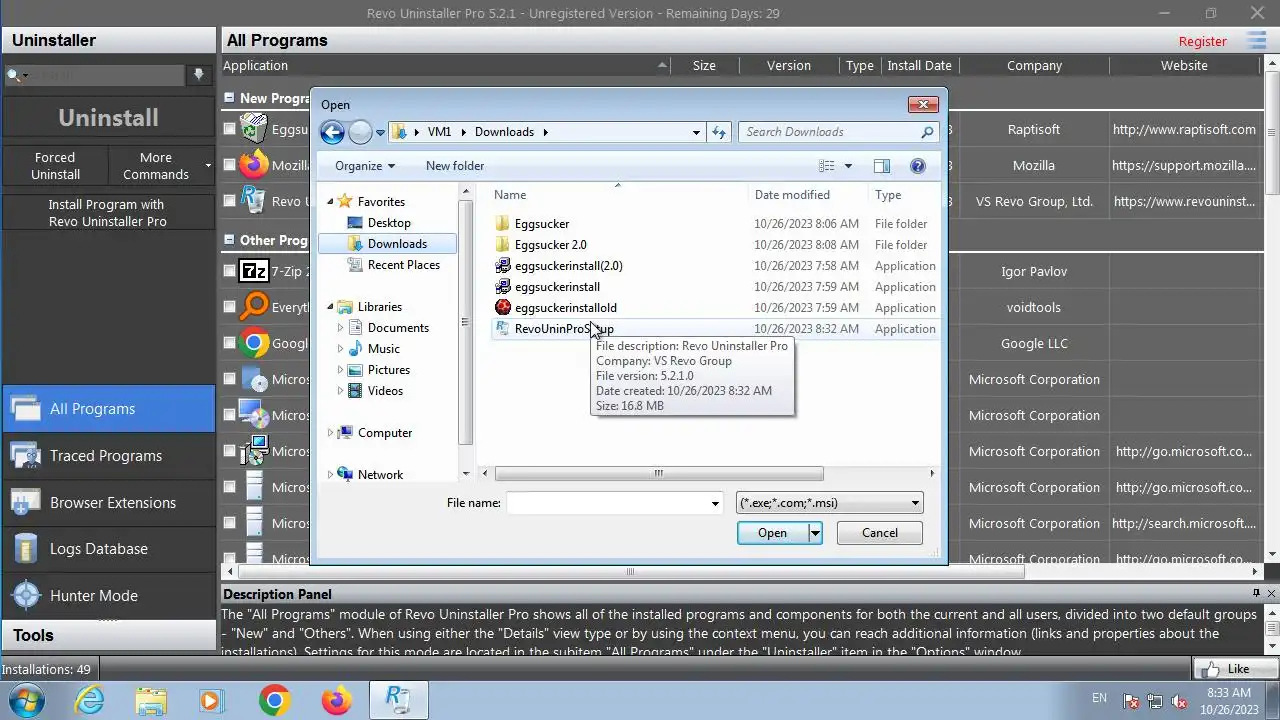Check the Mozilla row checkbox
This screenshot has height=720, width=1280.
(230, 165)
